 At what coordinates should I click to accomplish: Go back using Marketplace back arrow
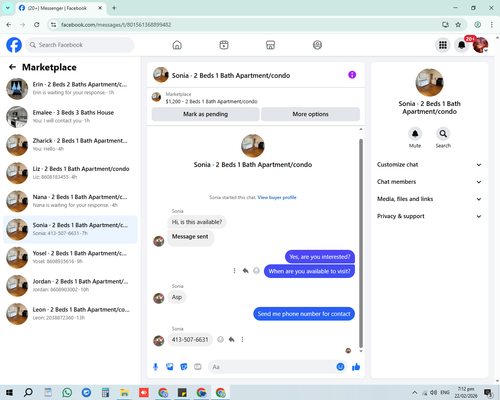(x=12, y=67)
